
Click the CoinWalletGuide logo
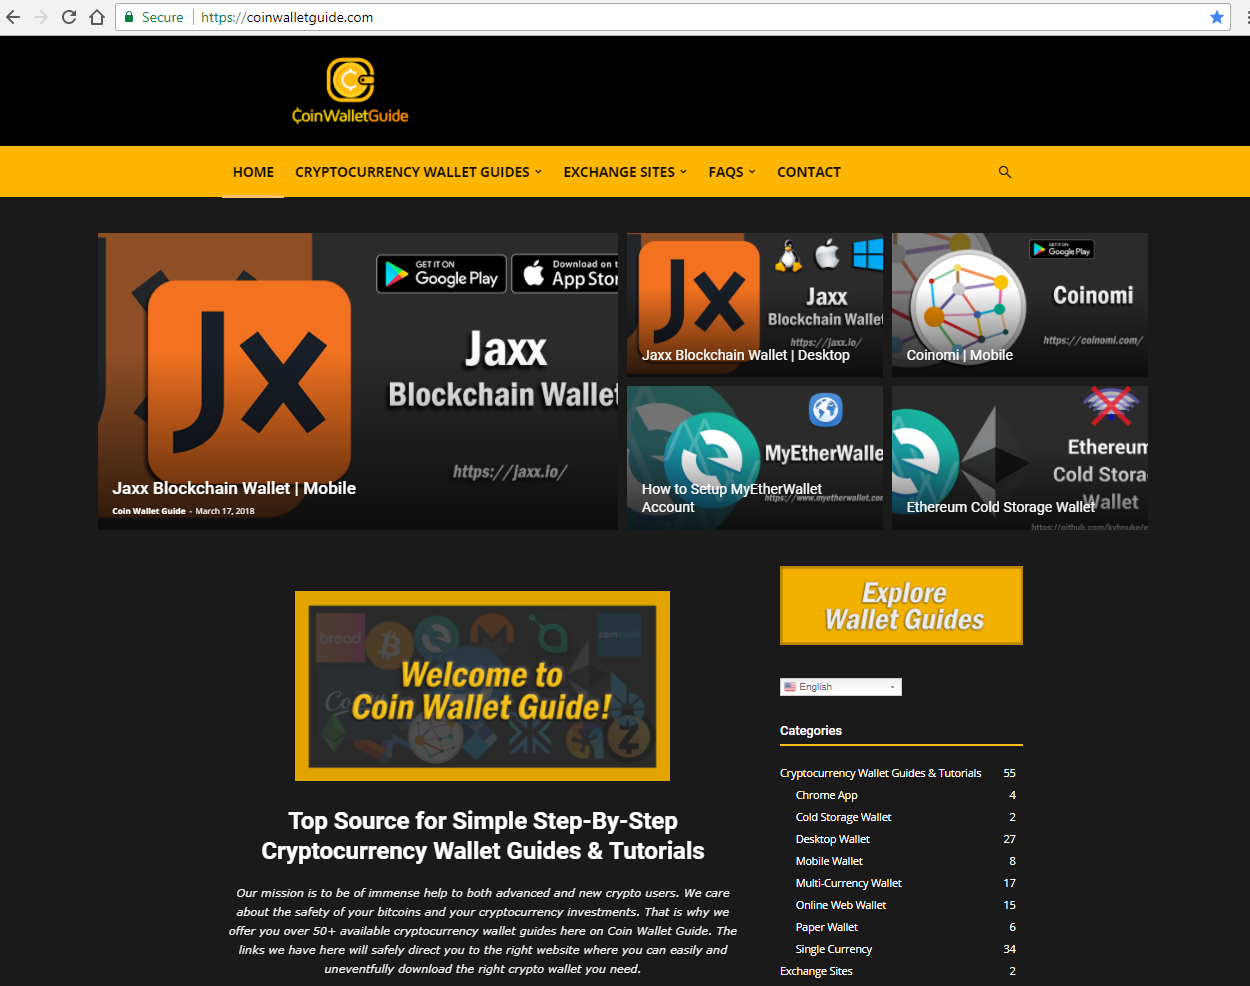350,91
